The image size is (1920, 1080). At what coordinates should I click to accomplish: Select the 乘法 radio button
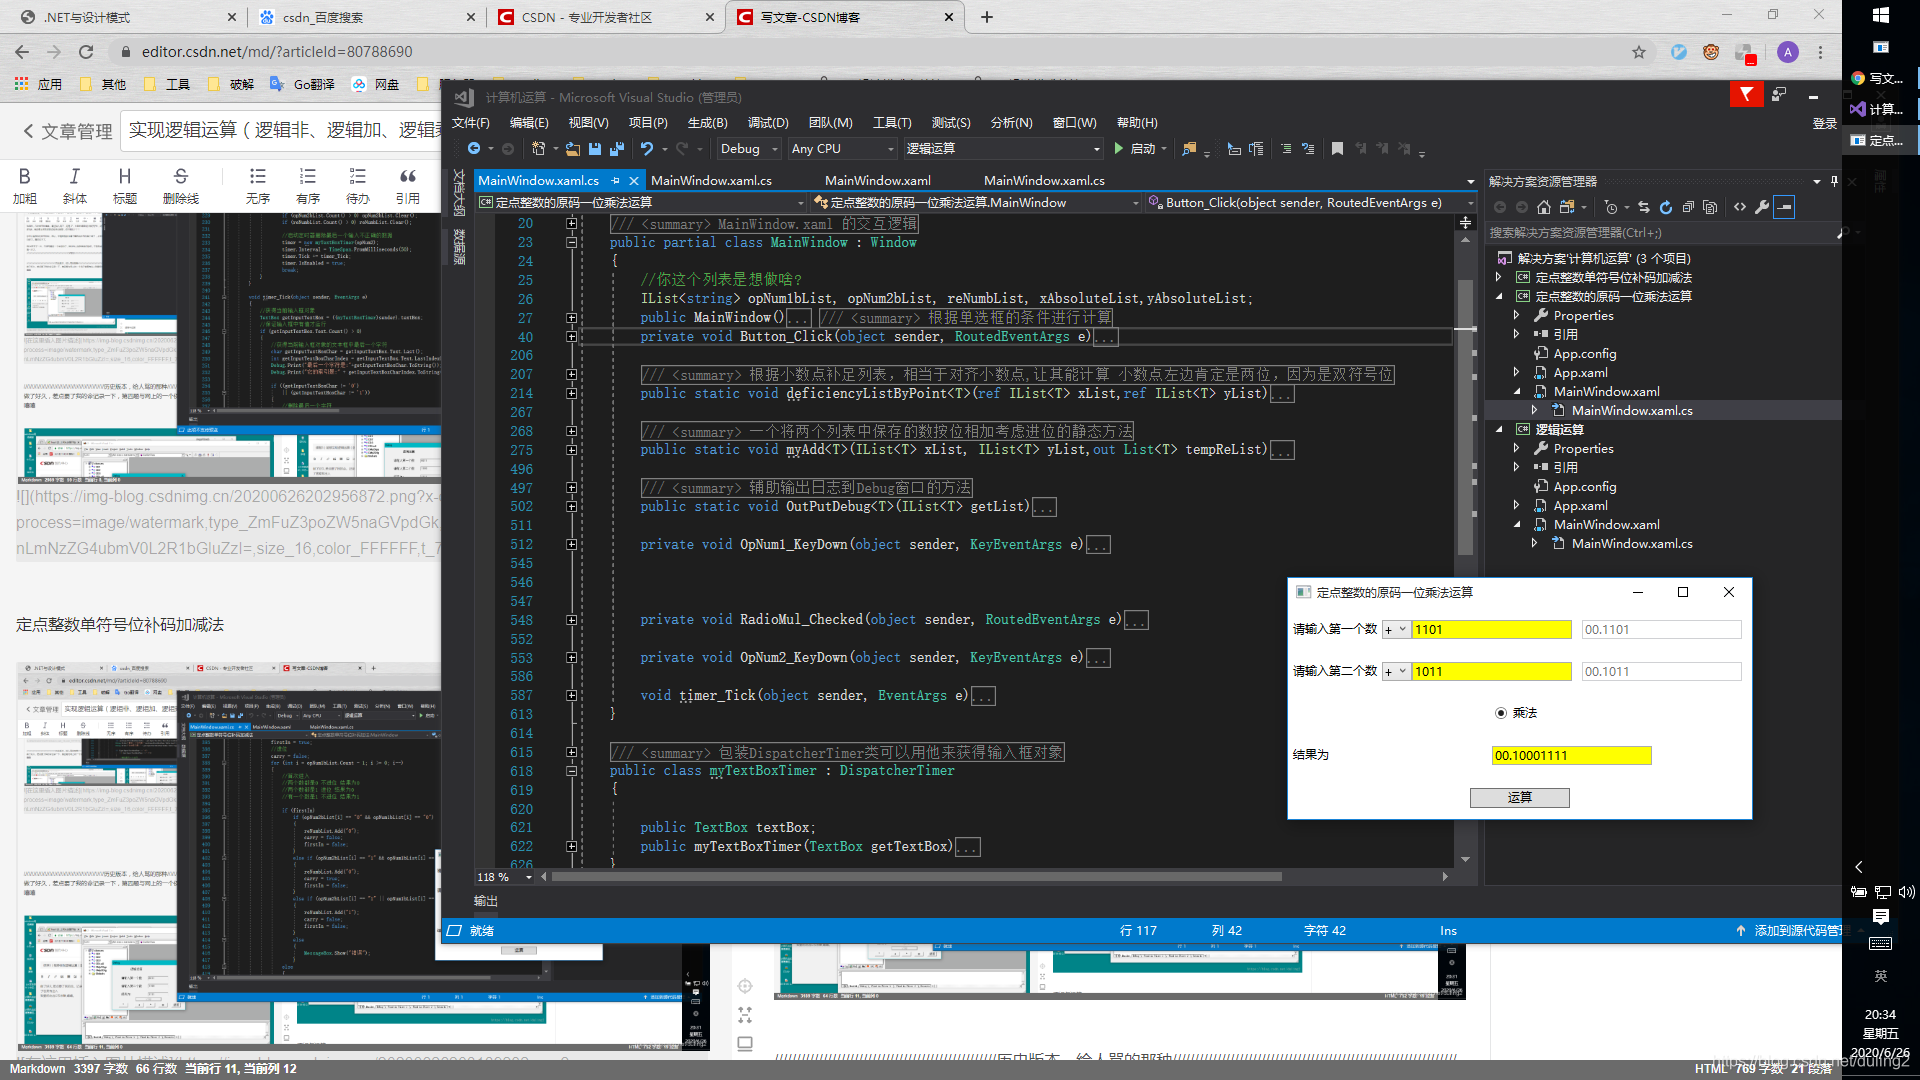click(1501, 713)
